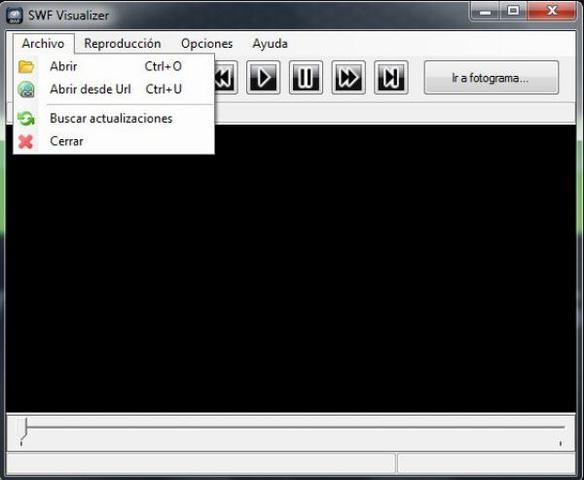Viewport: 584px width, 480px height.
Task: Click the fast-forward button
Action: (348, 77)
